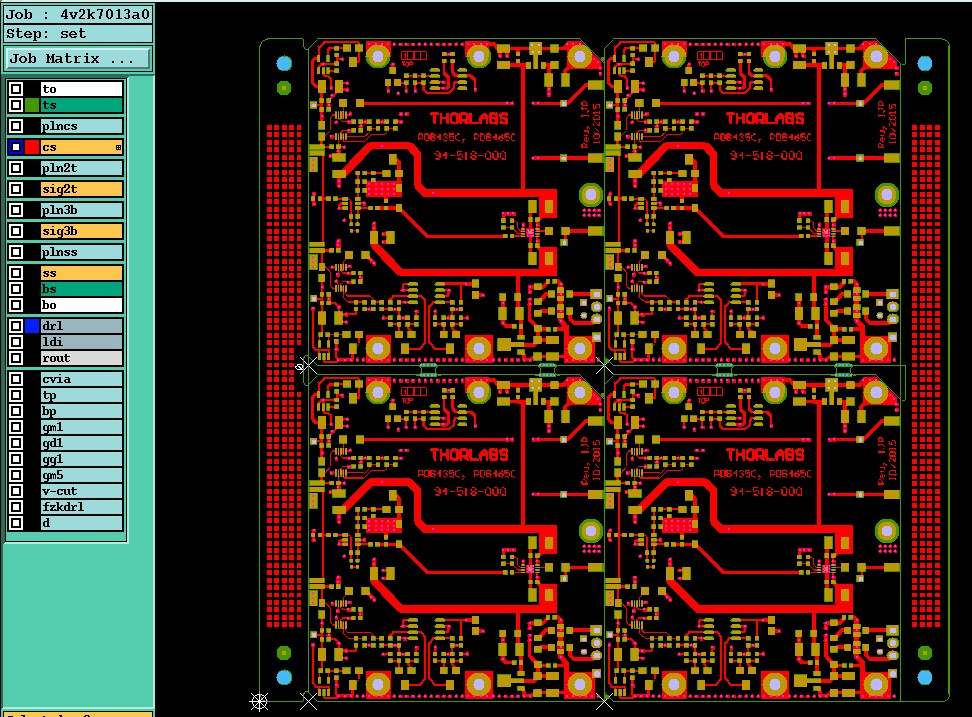Click the 'gm1' layer name
Image resolution: width=972 pixels, height=717 pixels.
[x=81, y=428]
